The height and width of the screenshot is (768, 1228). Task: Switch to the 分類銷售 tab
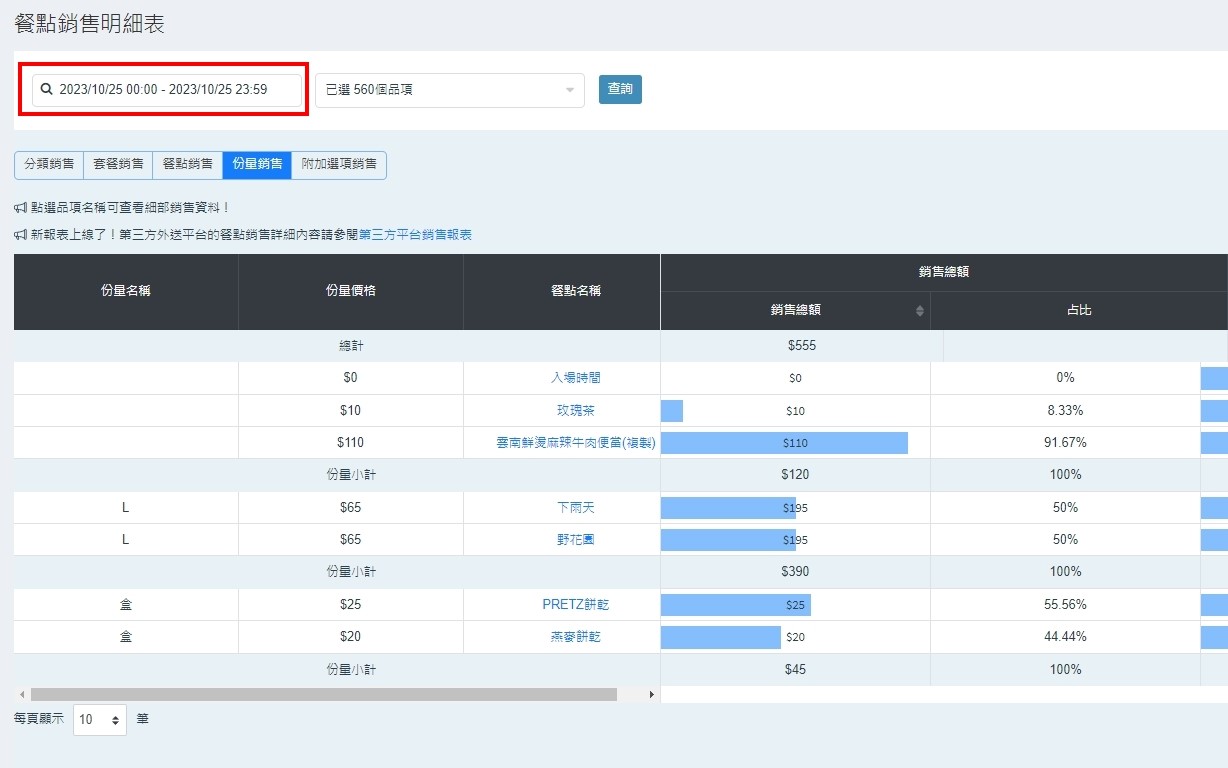click(49, 165)
